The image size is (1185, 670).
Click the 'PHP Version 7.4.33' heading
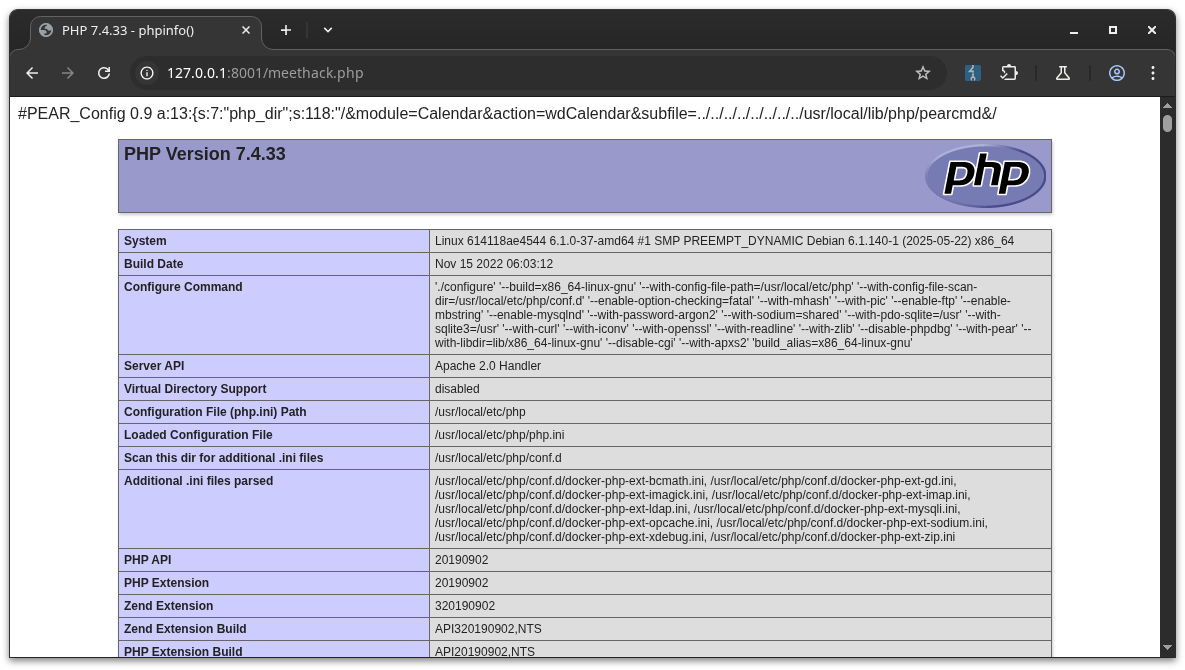[205, 154]
